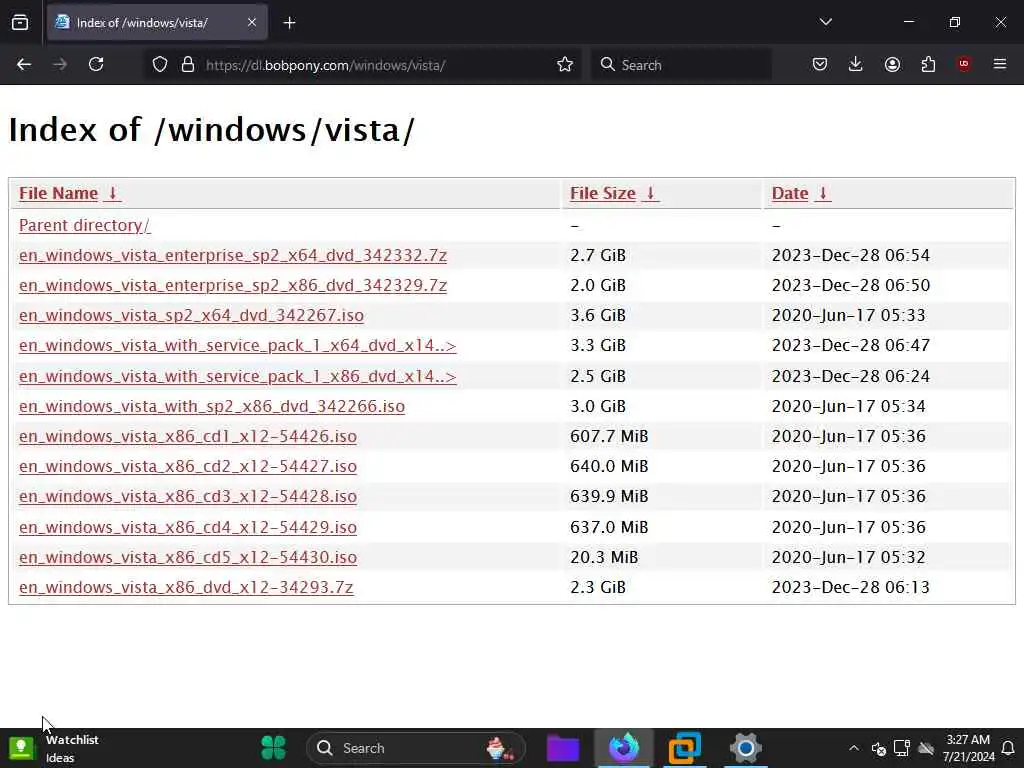Save page to Pocket
1024x768 pixels.
[820, 65]
